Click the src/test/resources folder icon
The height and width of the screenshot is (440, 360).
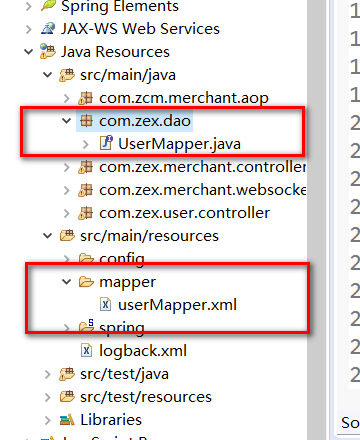[x=67, y=397]
